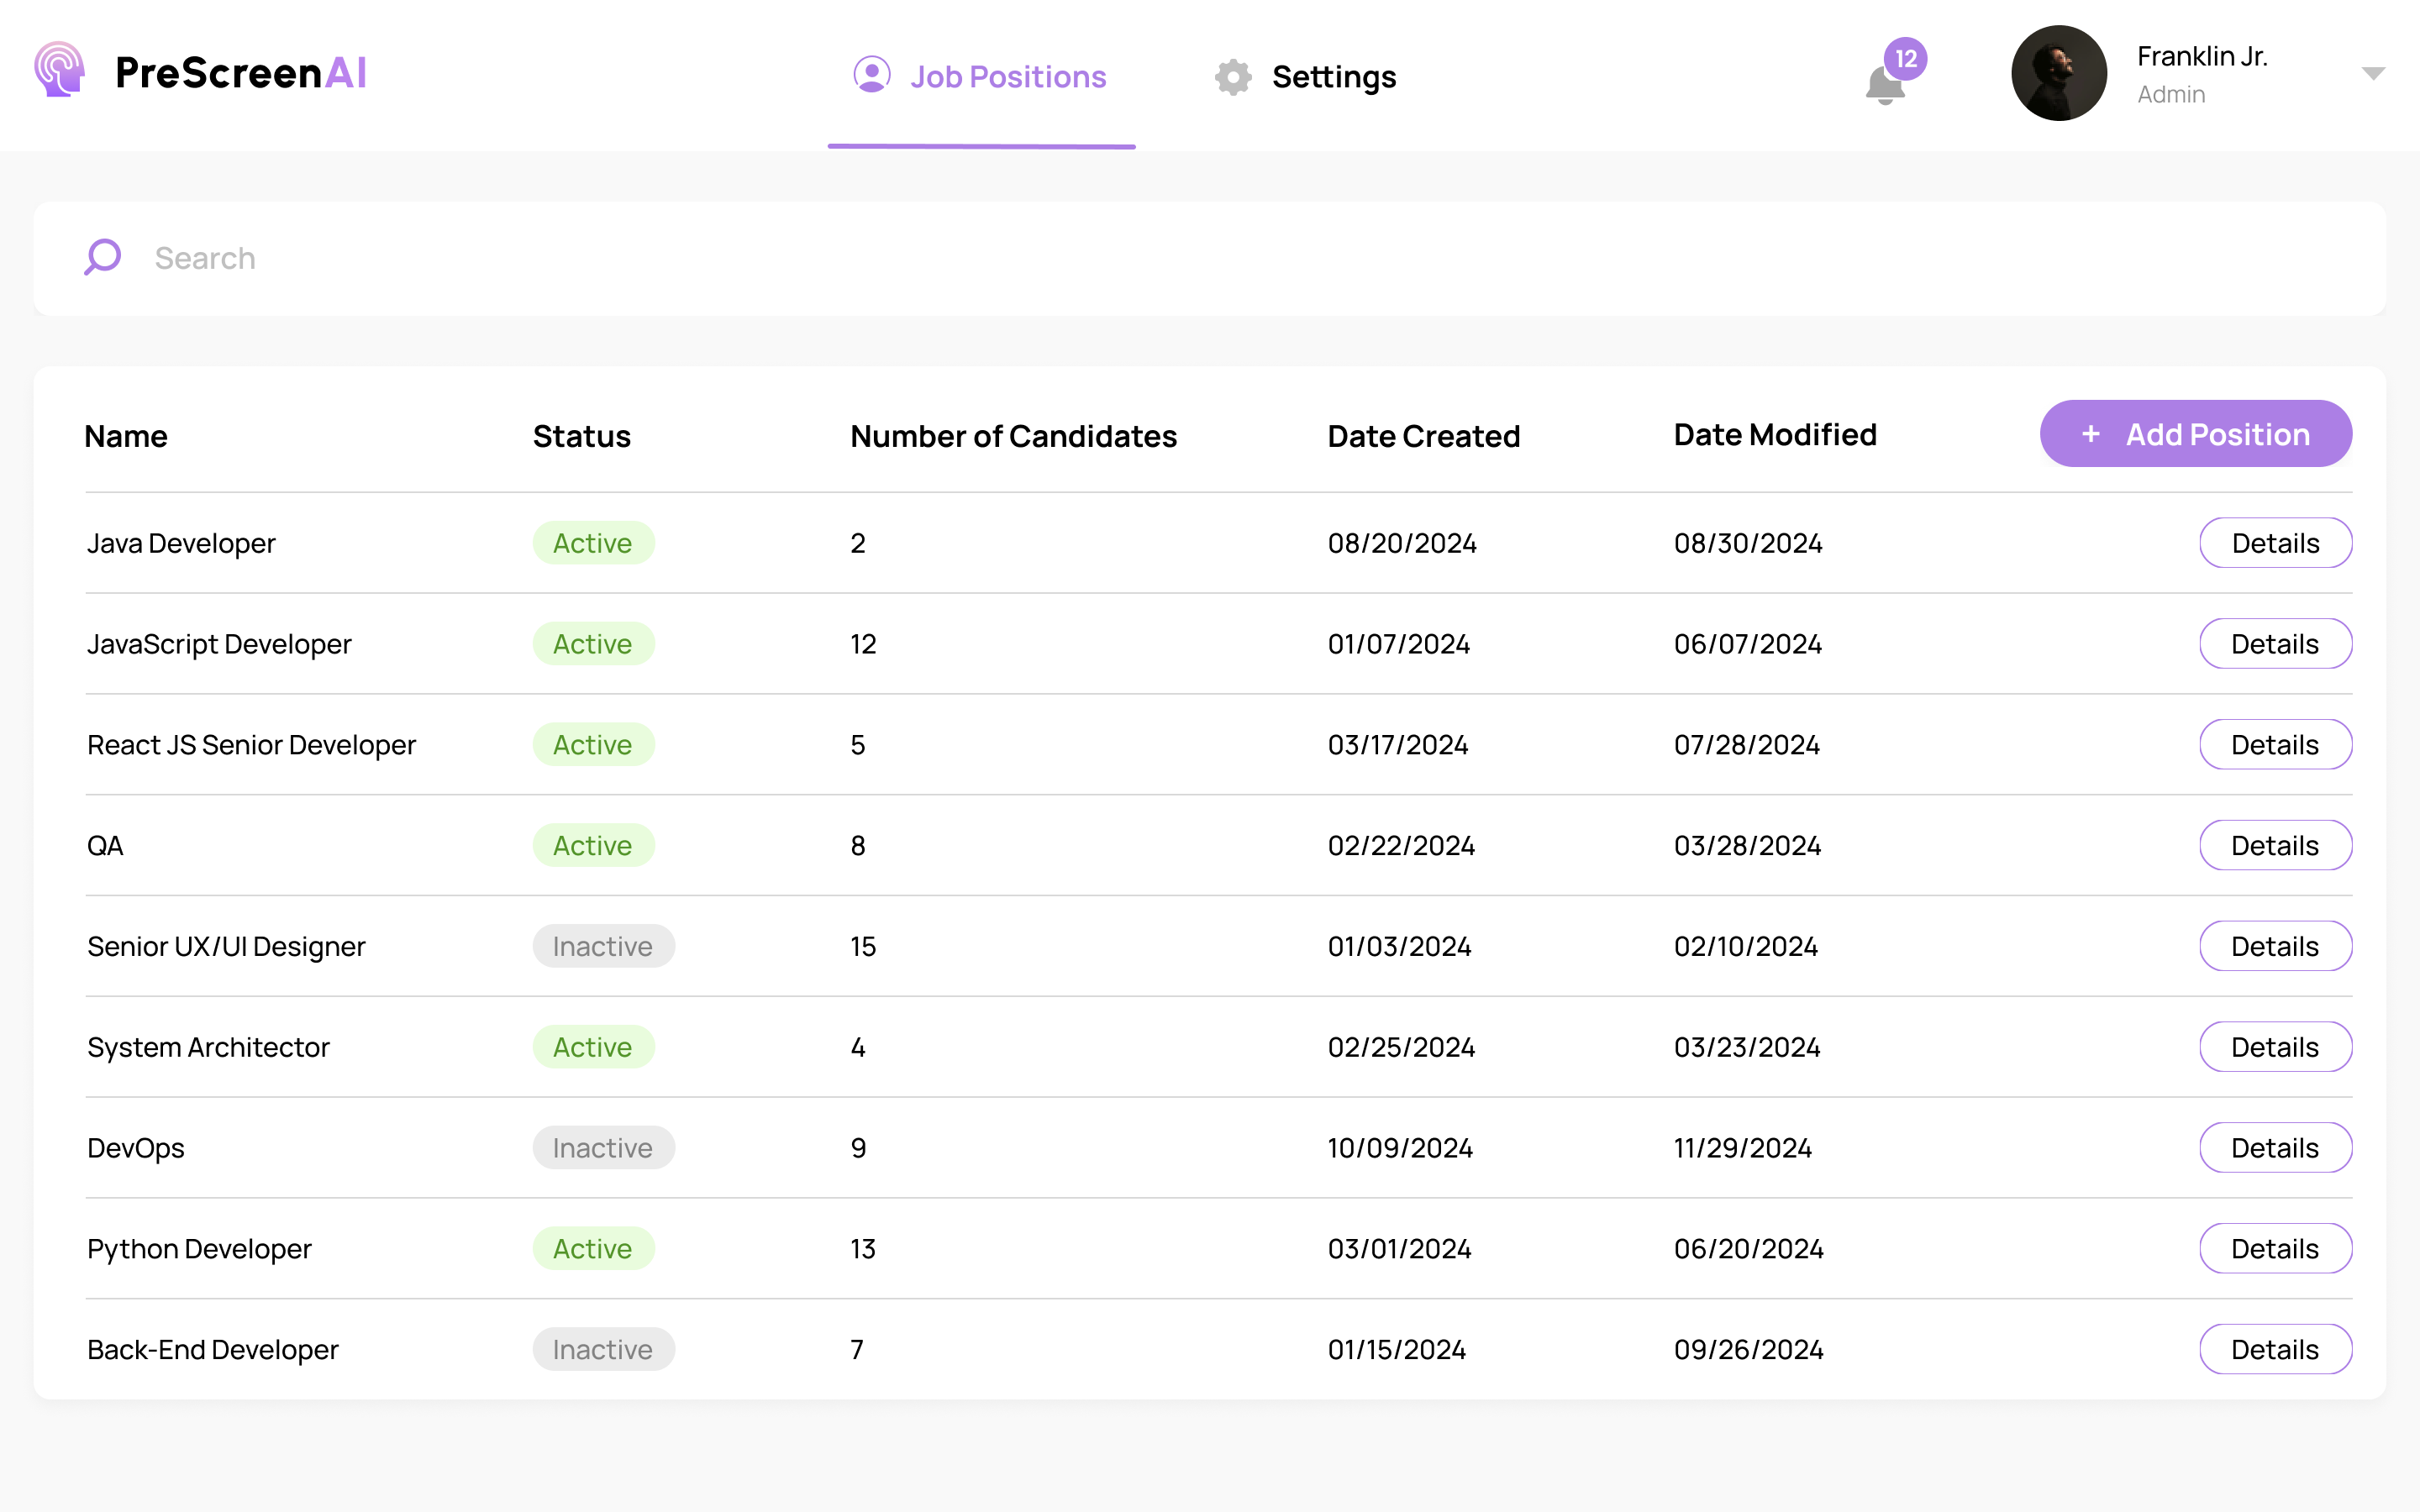Expand the Franklin Jr. account dropdown
The image size is (2420, 1512).
click(2374, 73)
